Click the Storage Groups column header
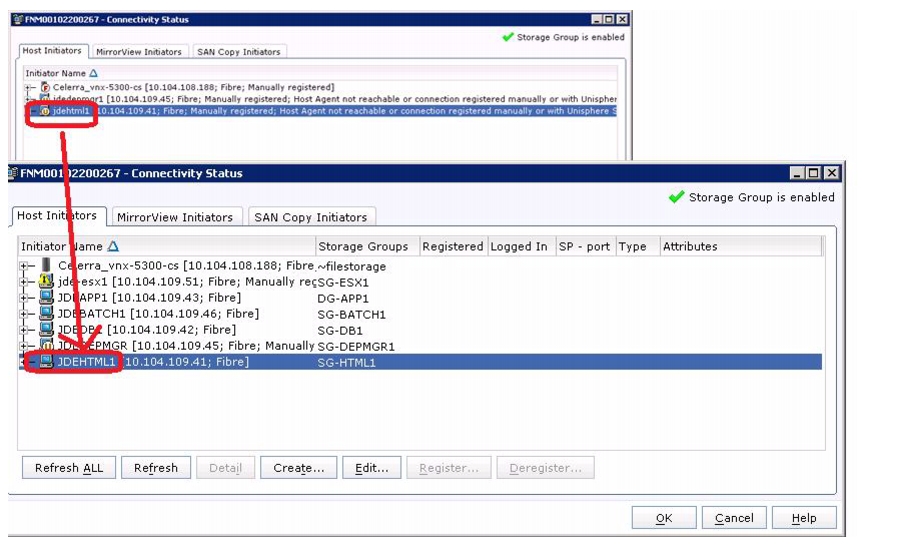900x546 pixels. coord(367,246)
